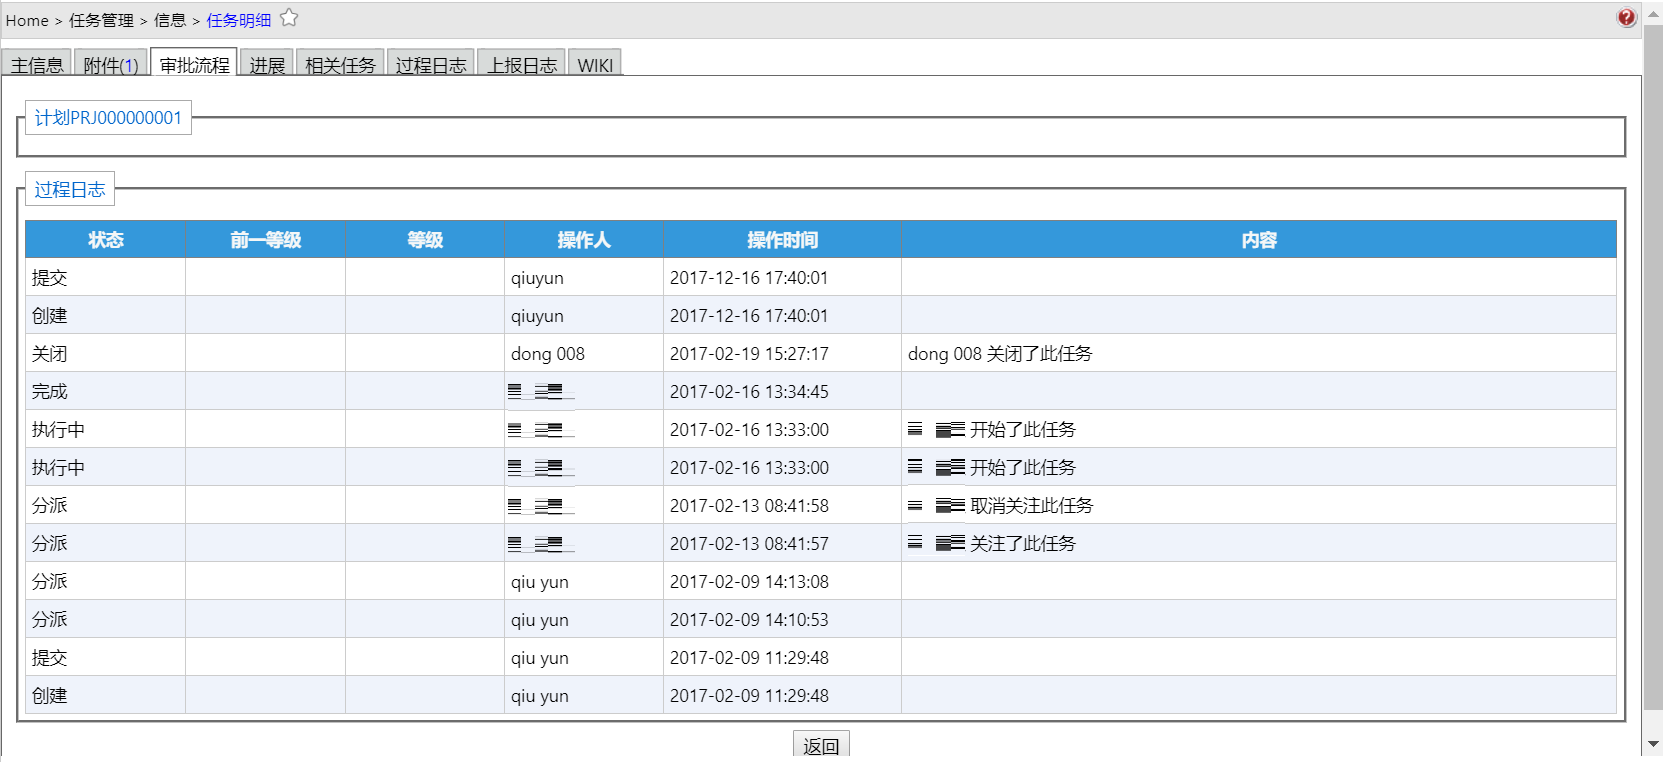Select the 完成 status cell
Image resolution: width=1663 pixels, height=762 pixels.
tap(106, 391)
